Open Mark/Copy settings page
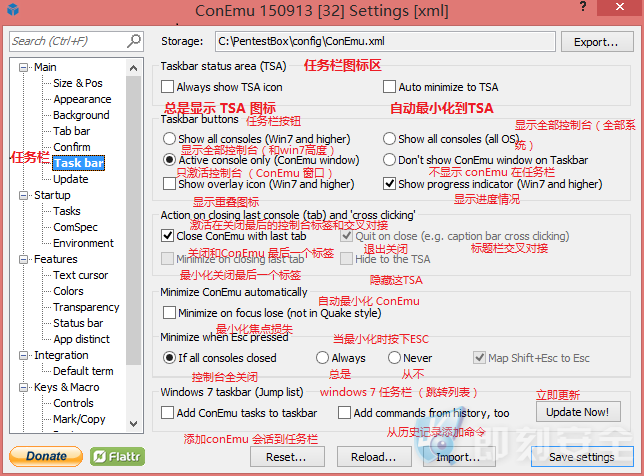Viewport: 644px width, 476px height. pyautogui.click(x=79, y=419)
